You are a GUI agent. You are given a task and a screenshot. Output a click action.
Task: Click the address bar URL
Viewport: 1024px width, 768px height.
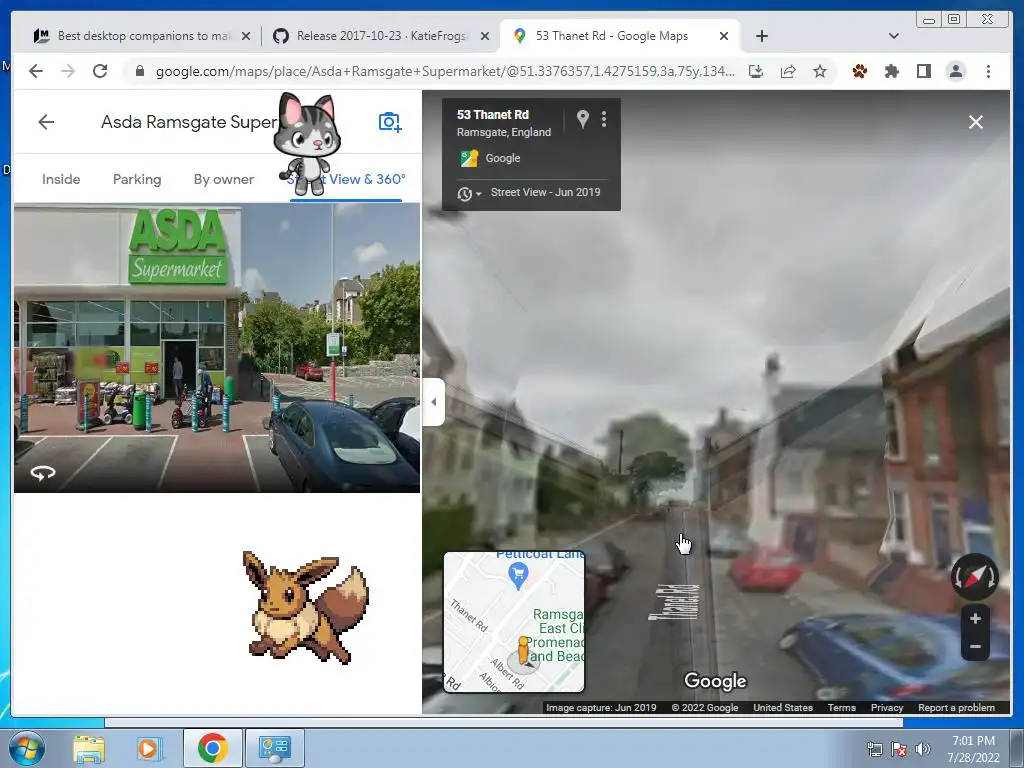coord(445,71)
